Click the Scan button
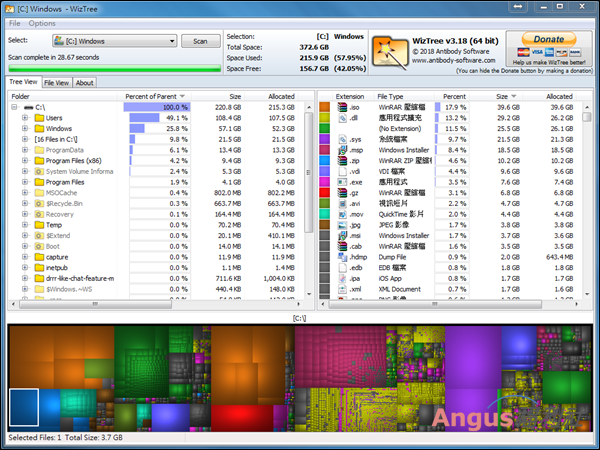 click(201, 41)
